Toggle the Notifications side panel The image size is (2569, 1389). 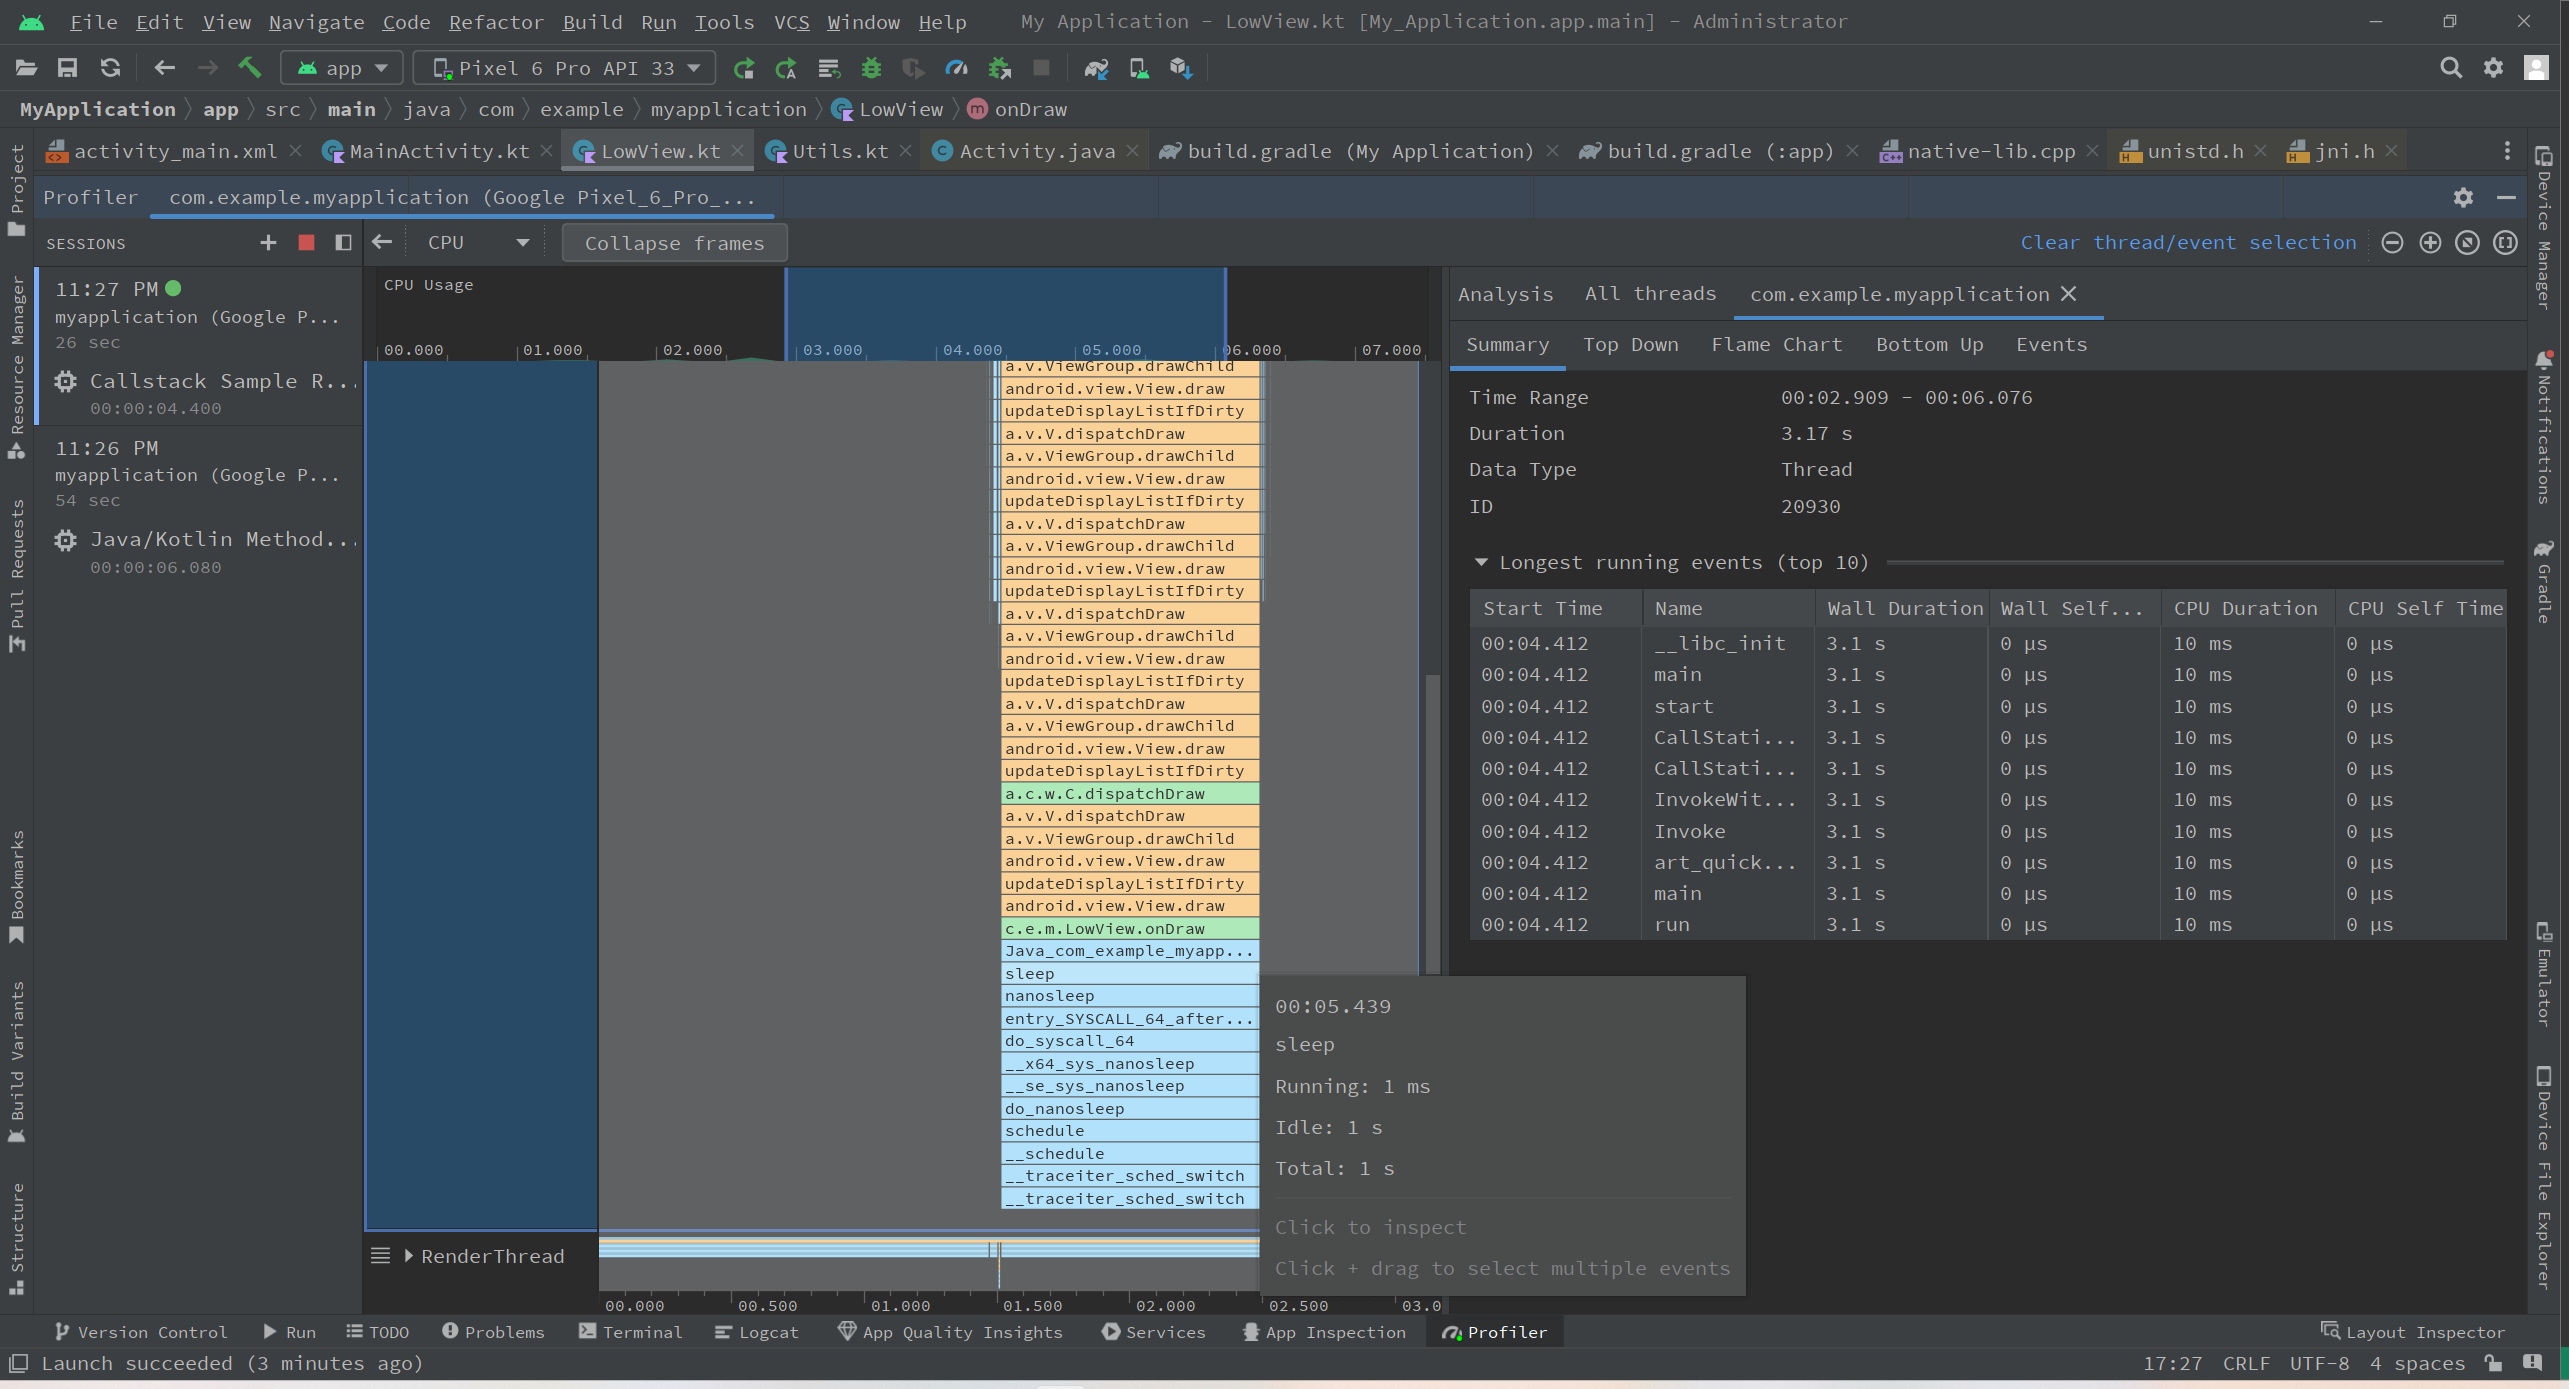[2545, 428]
